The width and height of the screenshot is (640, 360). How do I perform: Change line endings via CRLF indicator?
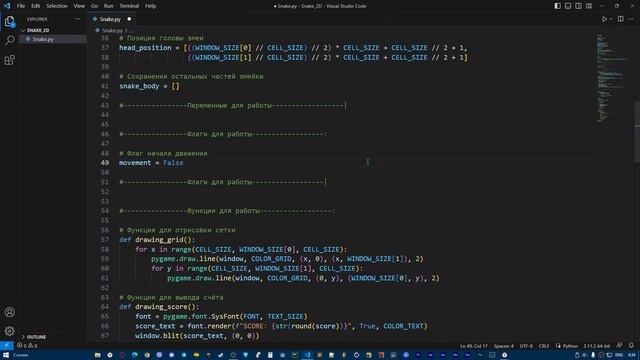[544, 346]
